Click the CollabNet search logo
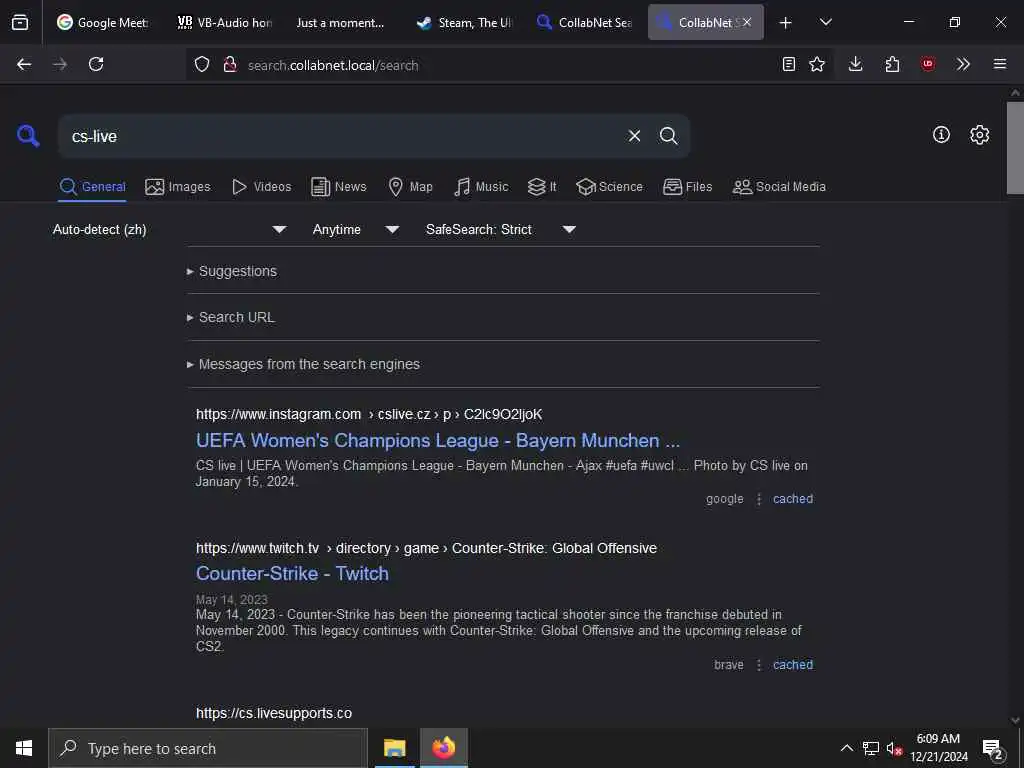This screenshot has width=1024, height=768. pyautogui.click(x=28, y=136)
